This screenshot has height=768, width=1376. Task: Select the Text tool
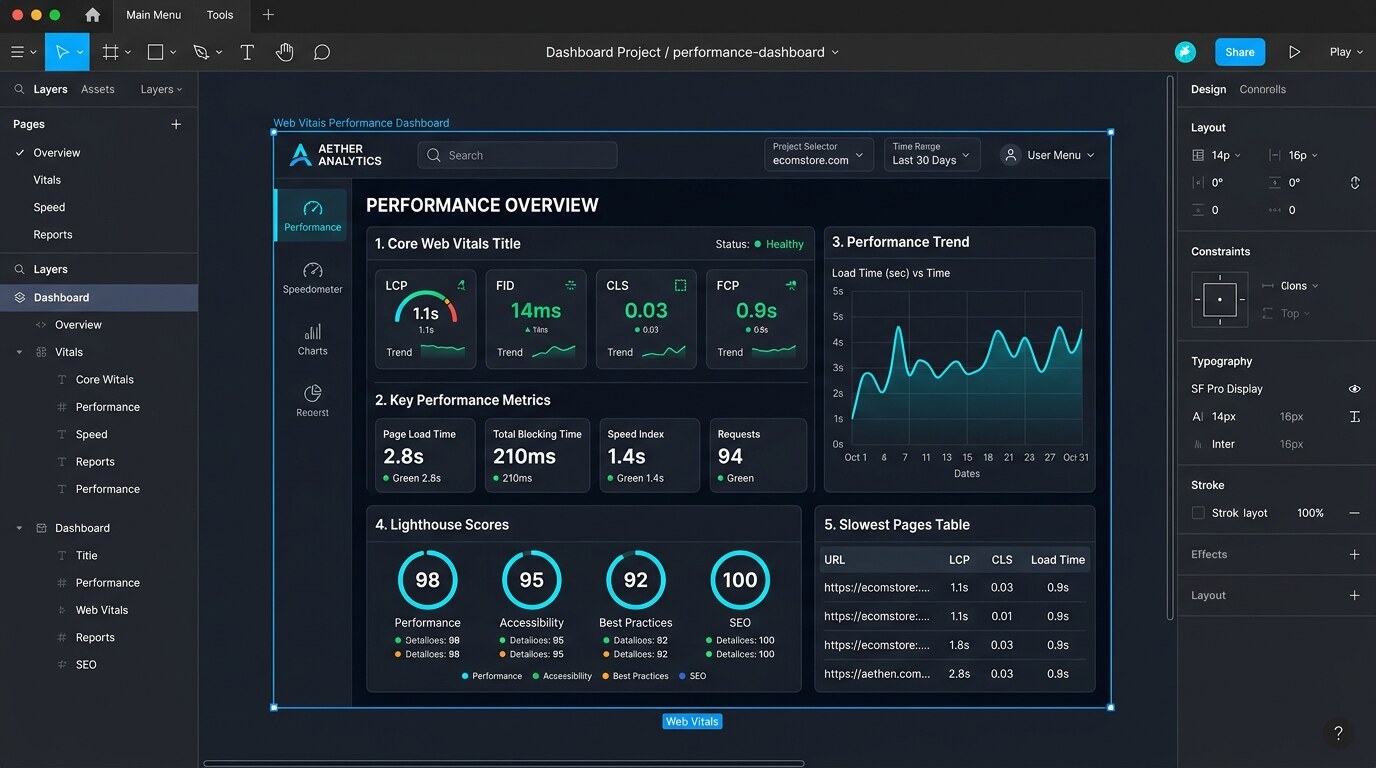click(247, 52)
